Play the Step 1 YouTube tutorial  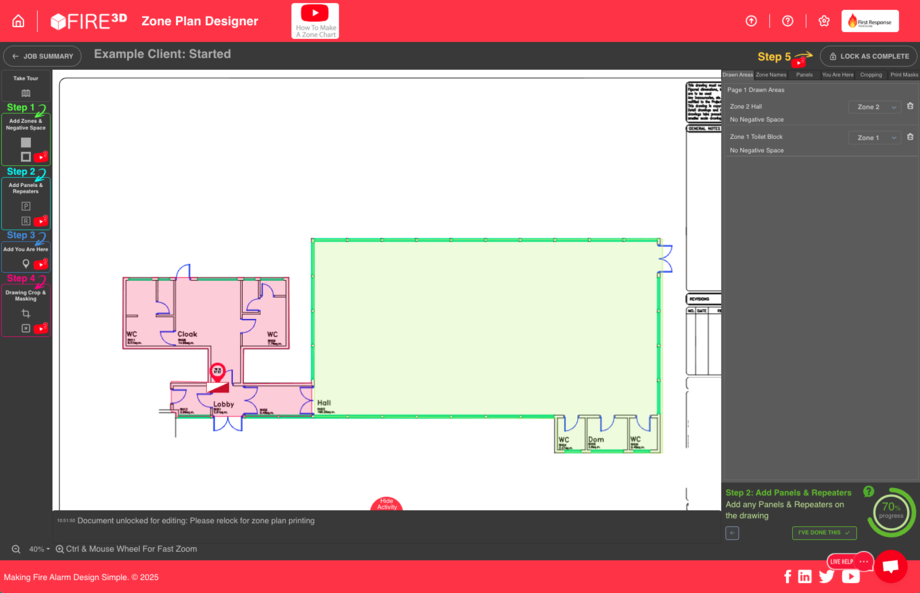tap(40, 157)
